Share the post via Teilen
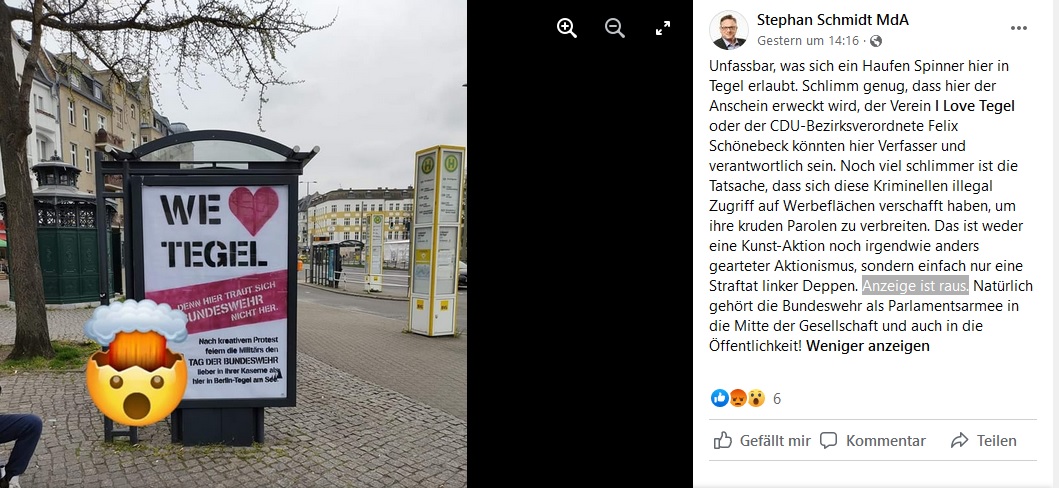Viewport: 1059px width, 488px height. click(983, 441)
